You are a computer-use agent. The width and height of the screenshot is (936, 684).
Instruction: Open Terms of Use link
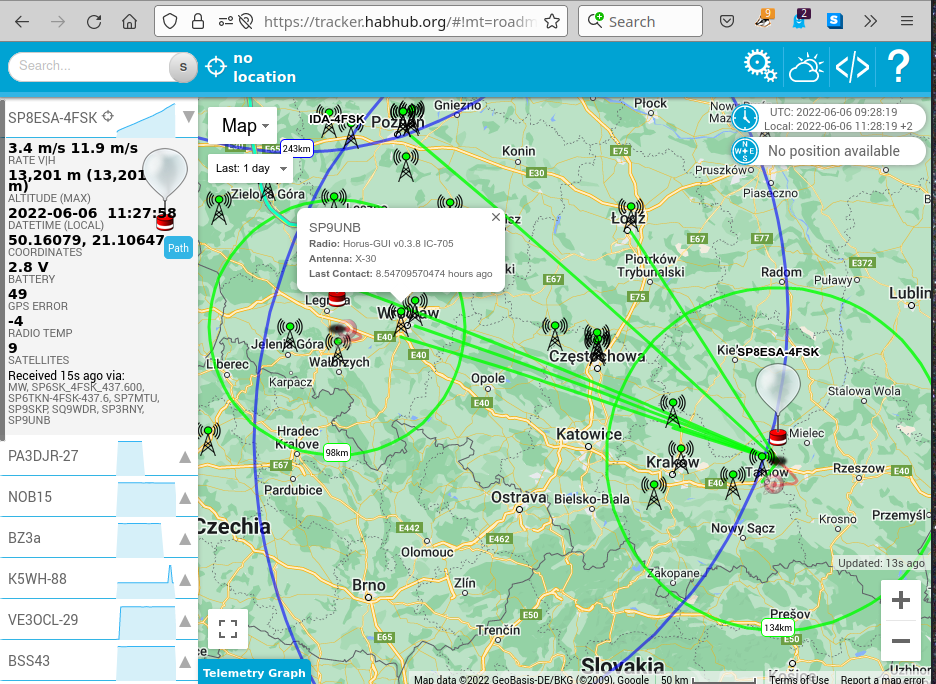pyautogui.click(x=799, y=679)
